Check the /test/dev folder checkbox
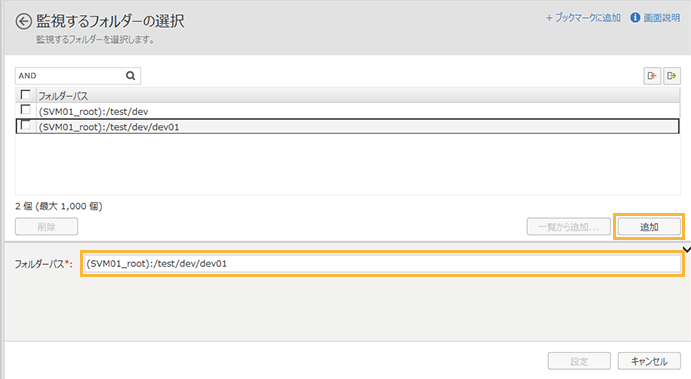Screen dimensions: 691x379 pos(26,109)
